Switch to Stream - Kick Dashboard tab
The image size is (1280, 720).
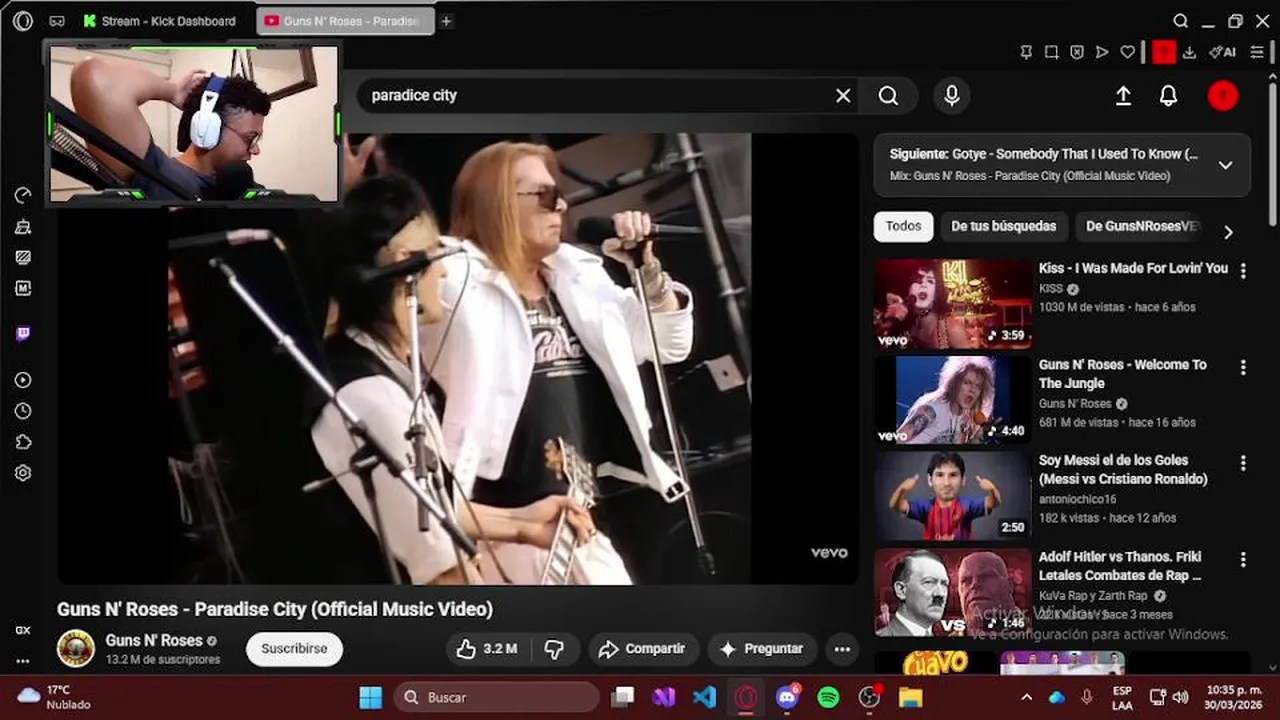point(159,21)
